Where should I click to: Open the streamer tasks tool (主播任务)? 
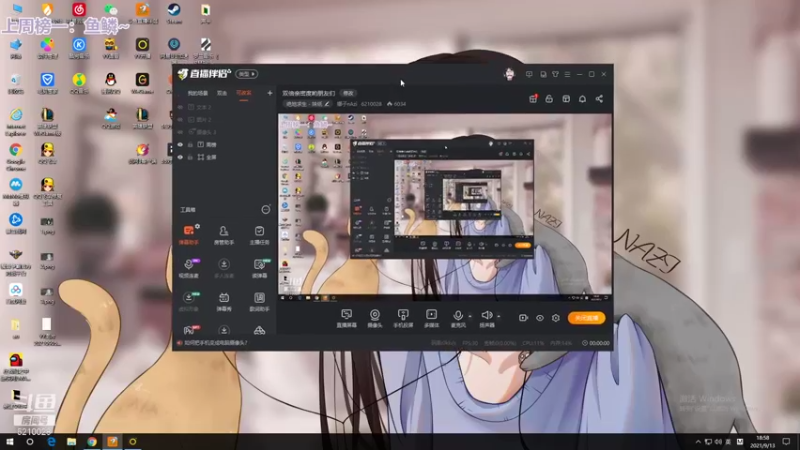tap(259, 235)
